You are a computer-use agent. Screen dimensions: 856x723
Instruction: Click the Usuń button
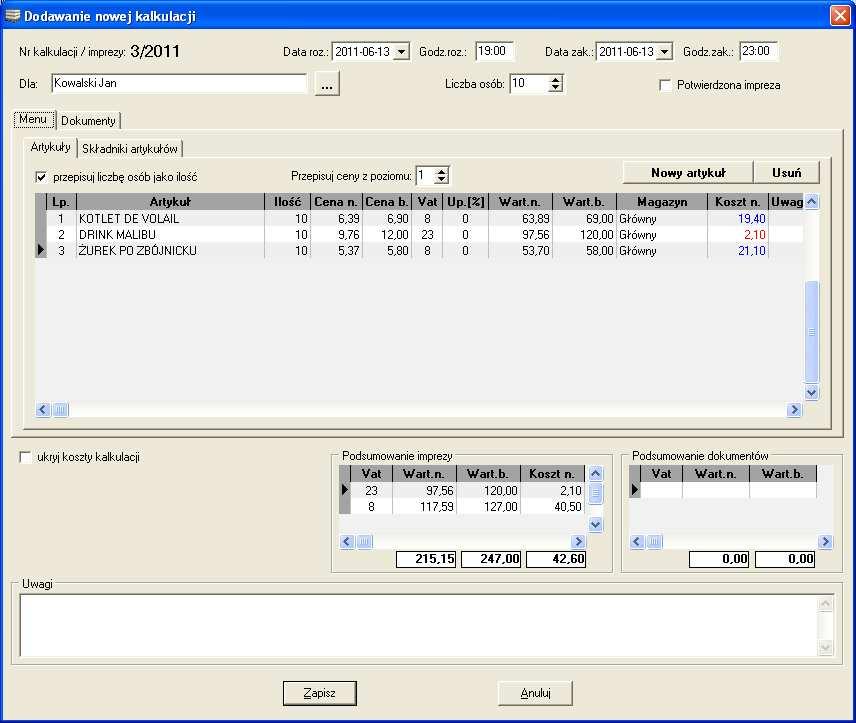point(787,173)
